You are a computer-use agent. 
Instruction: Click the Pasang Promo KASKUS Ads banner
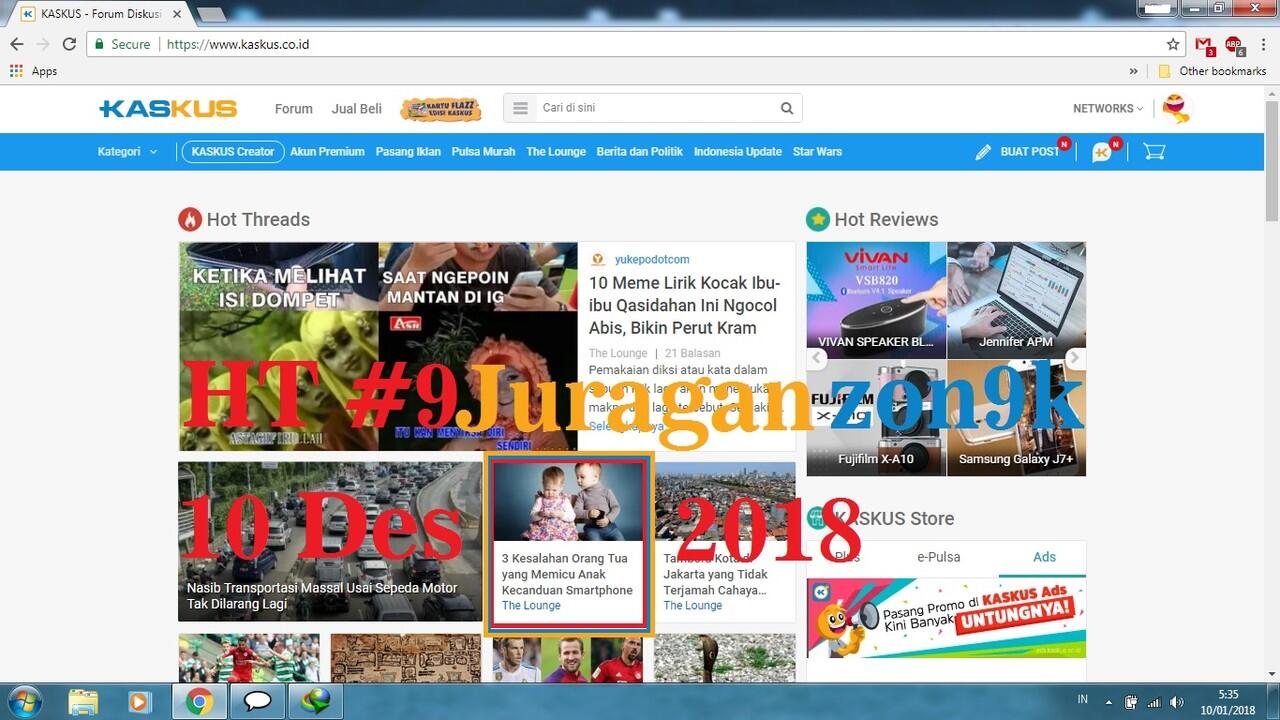pyautogui.click(x=946, y=618)
